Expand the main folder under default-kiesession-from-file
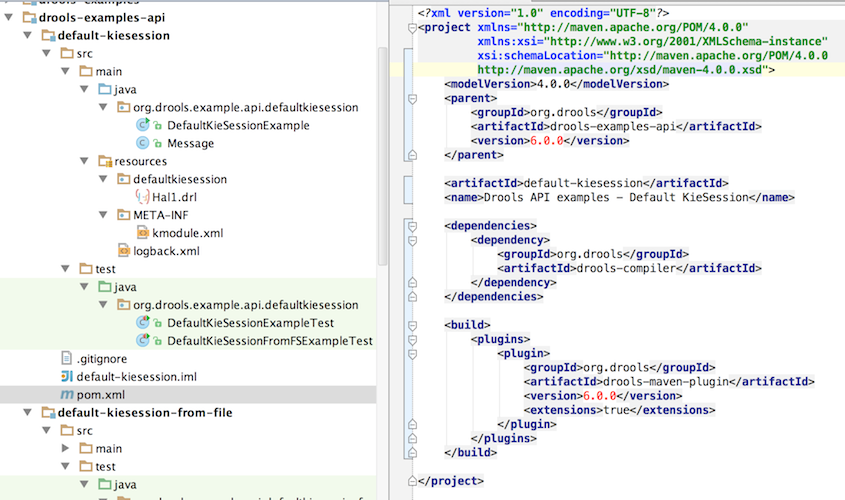Image resolution: width=845 pixels, height=500 pixels. point(67,449)
